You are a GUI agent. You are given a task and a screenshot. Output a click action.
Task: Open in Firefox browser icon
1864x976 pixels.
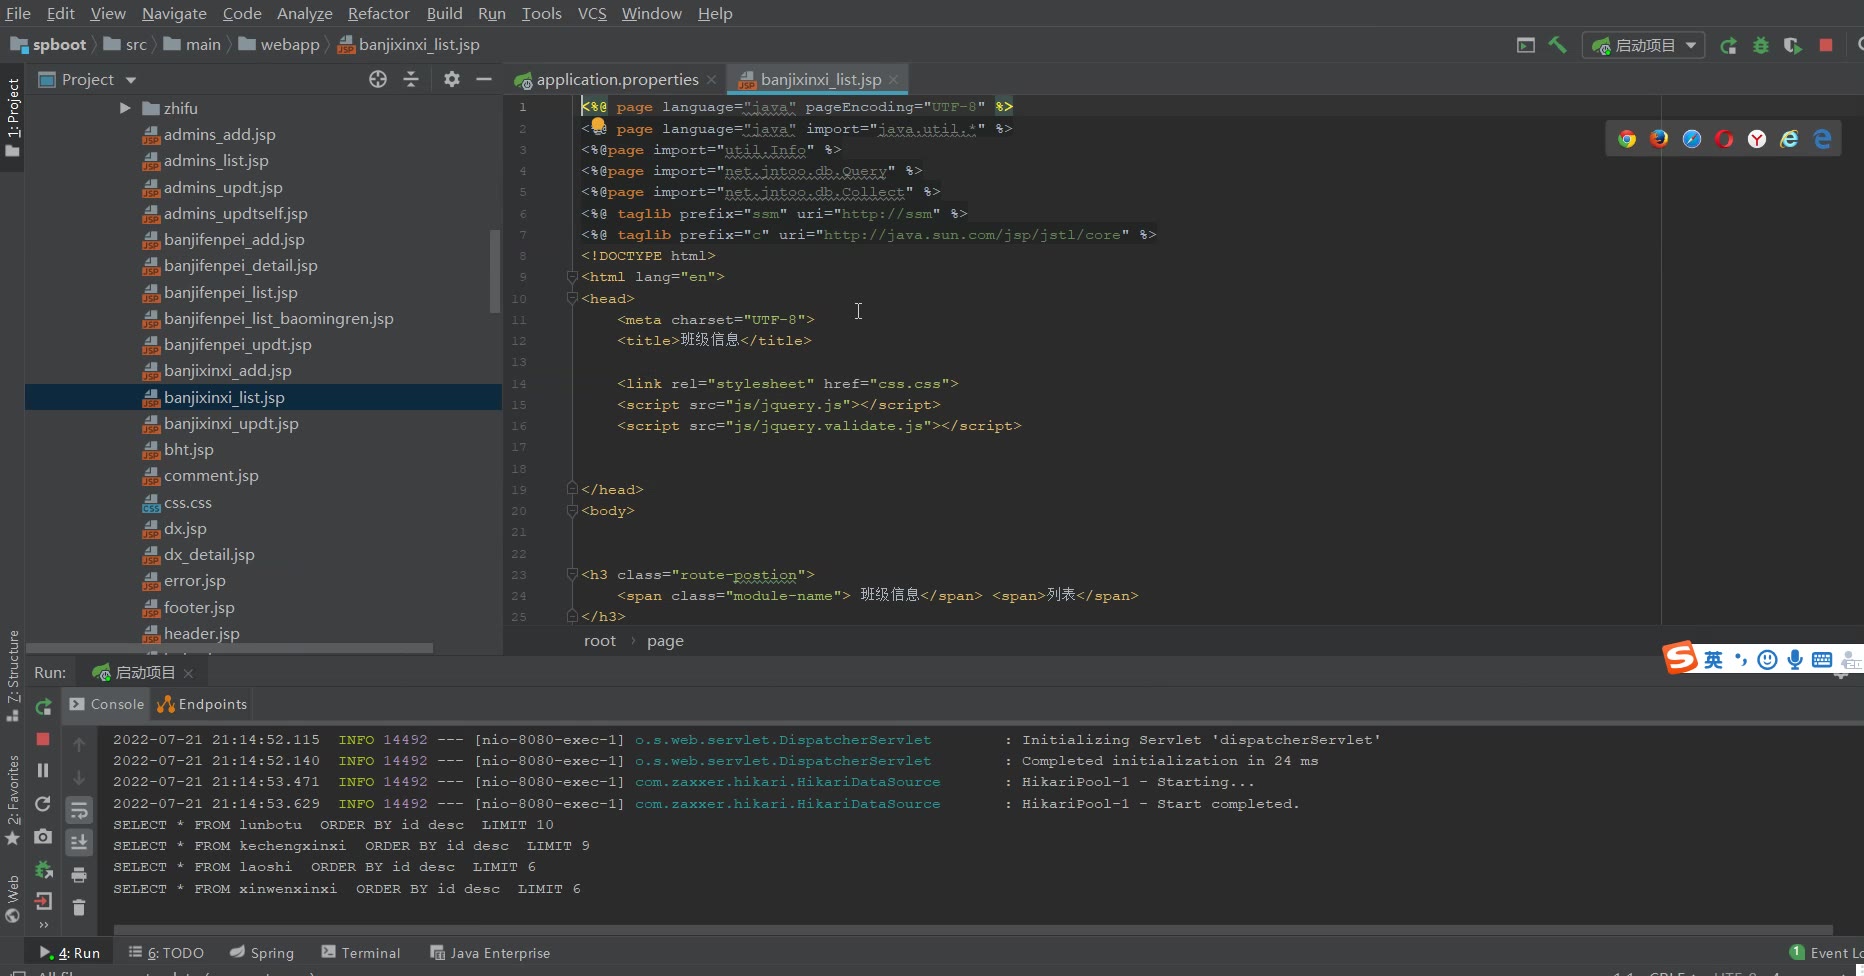[x=1659, y=139]
